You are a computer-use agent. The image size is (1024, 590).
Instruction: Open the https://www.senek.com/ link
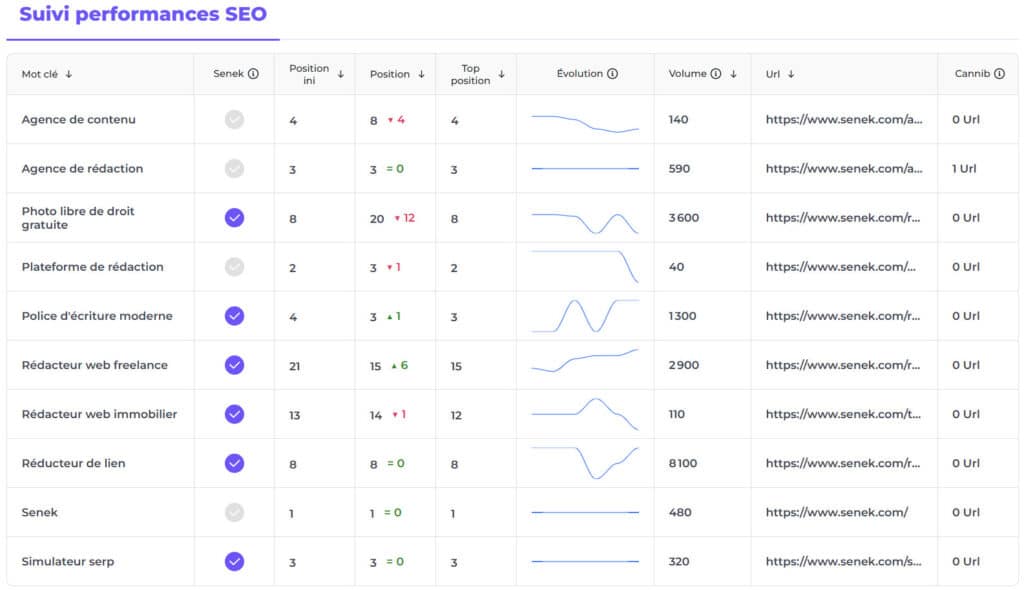coord(837,512)
